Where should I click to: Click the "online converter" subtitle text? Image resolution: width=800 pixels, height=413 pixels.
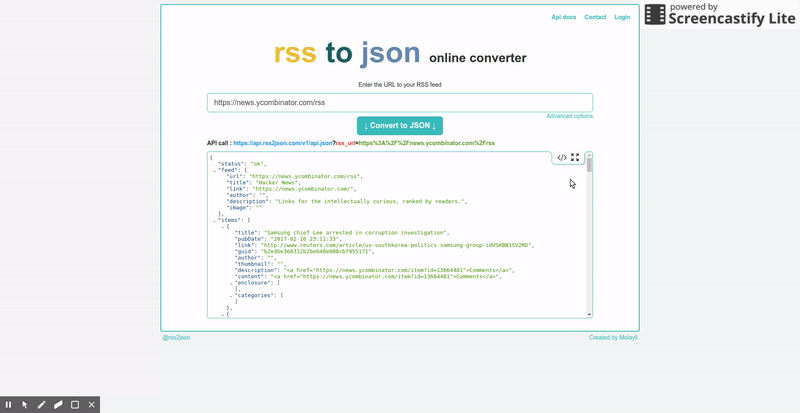[x=478, y=58]
